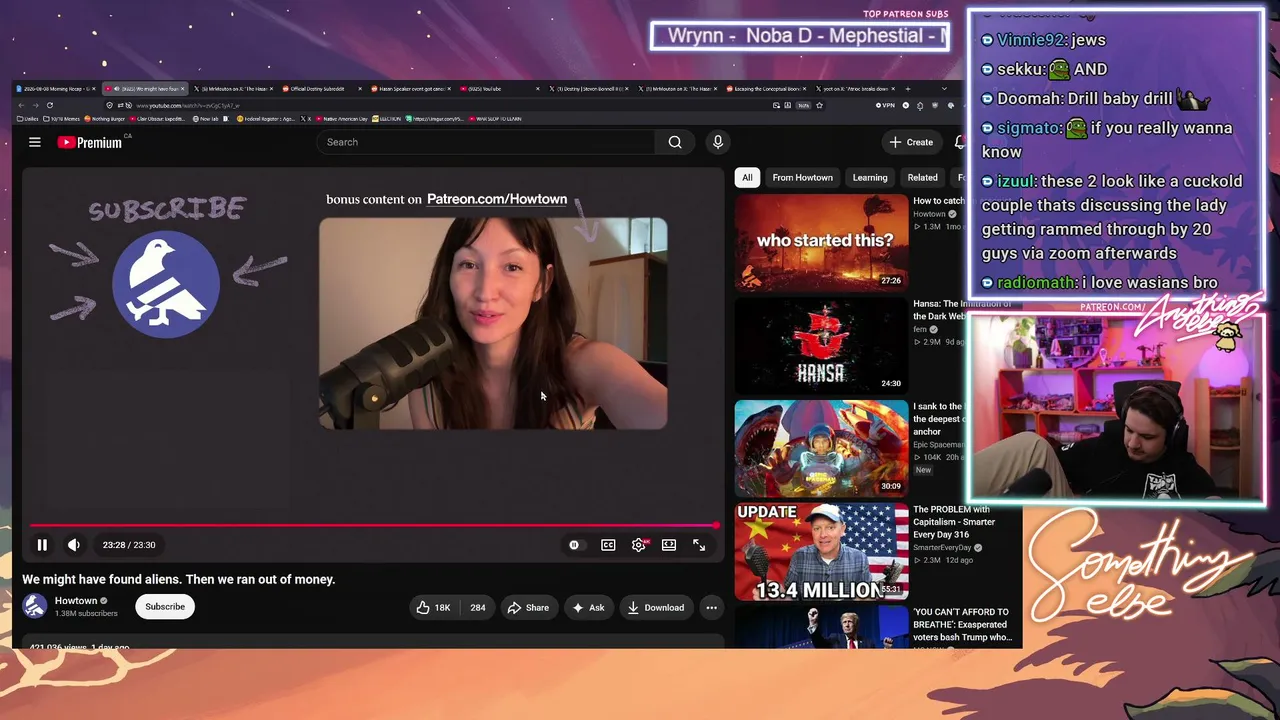Enter fullscreen mode

(x=699, y=545)
